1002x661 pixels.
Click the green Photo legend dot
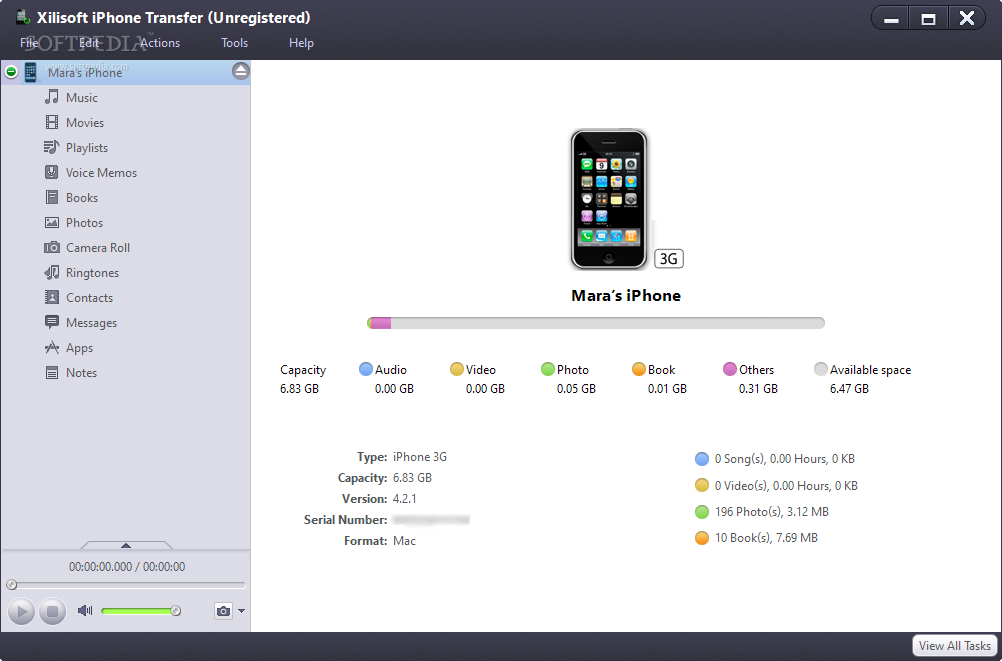pos(548,369)
